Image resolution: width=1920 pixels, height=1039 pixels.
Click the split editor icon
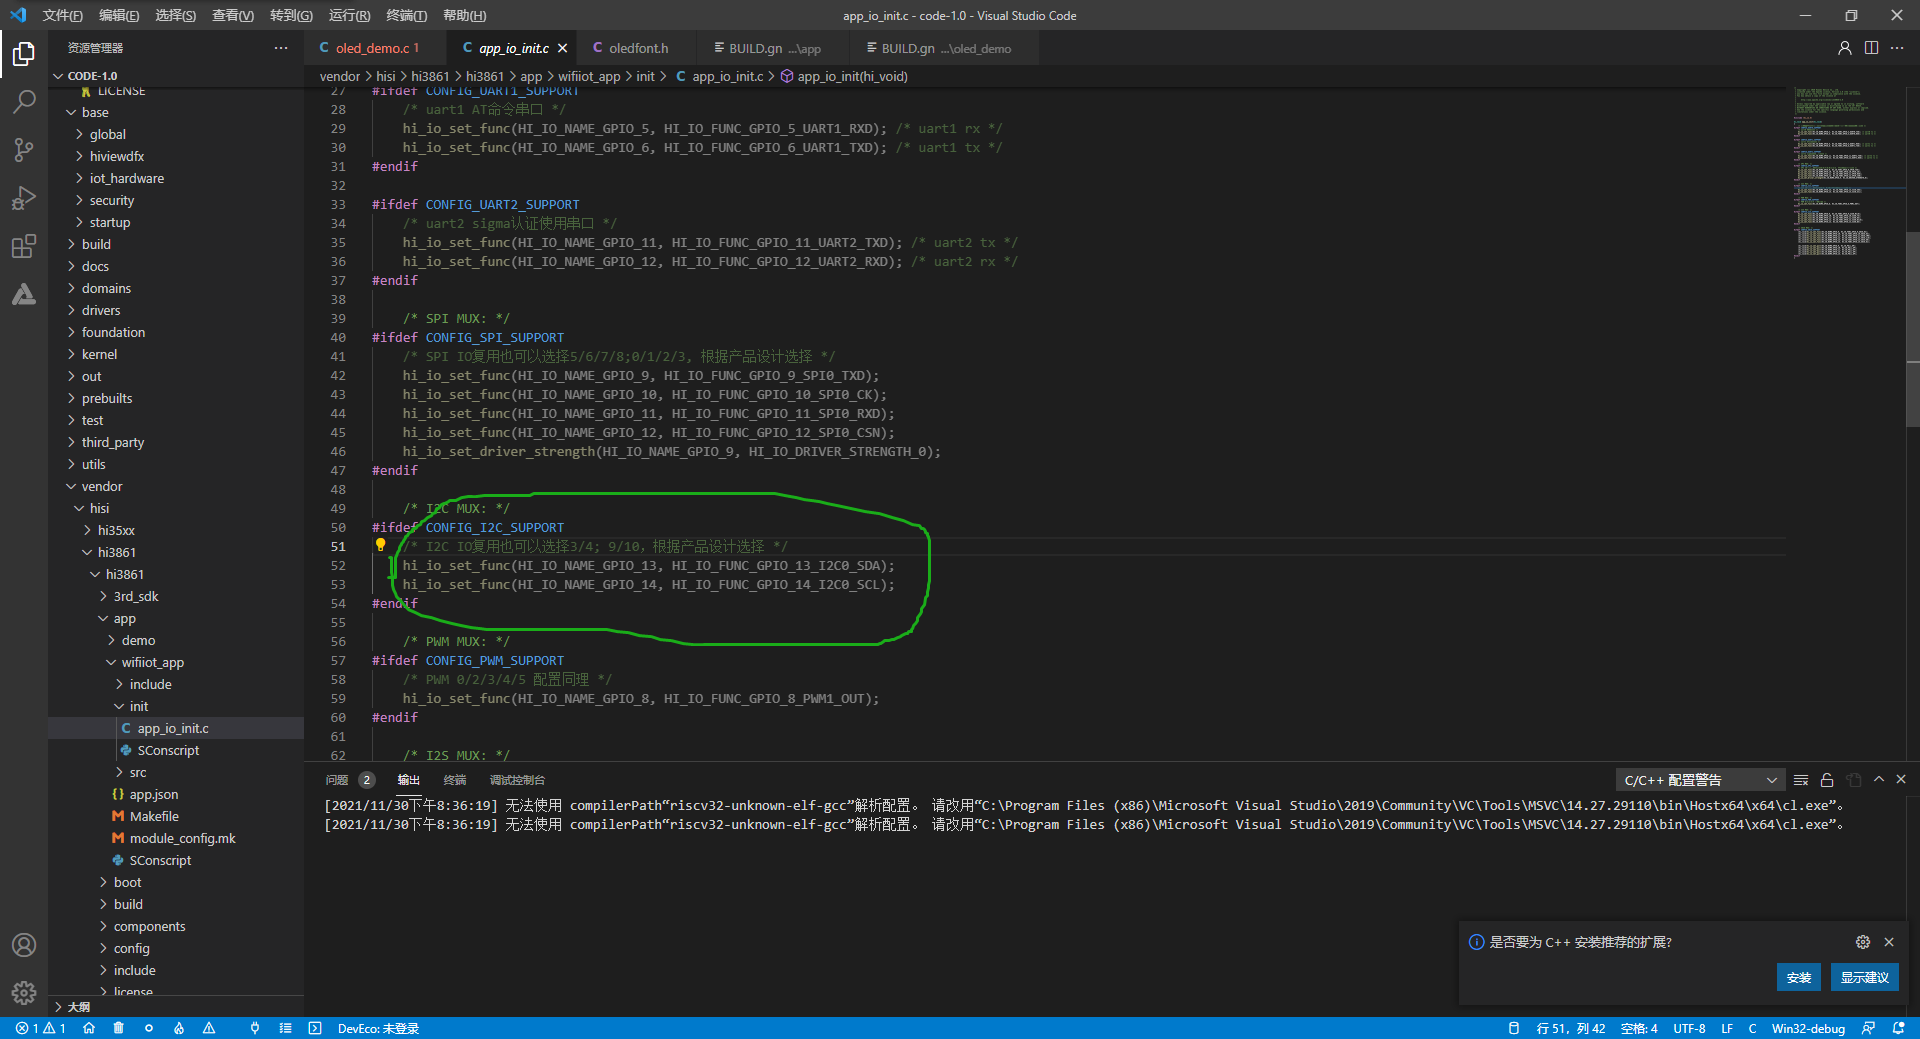point(1871,48)
